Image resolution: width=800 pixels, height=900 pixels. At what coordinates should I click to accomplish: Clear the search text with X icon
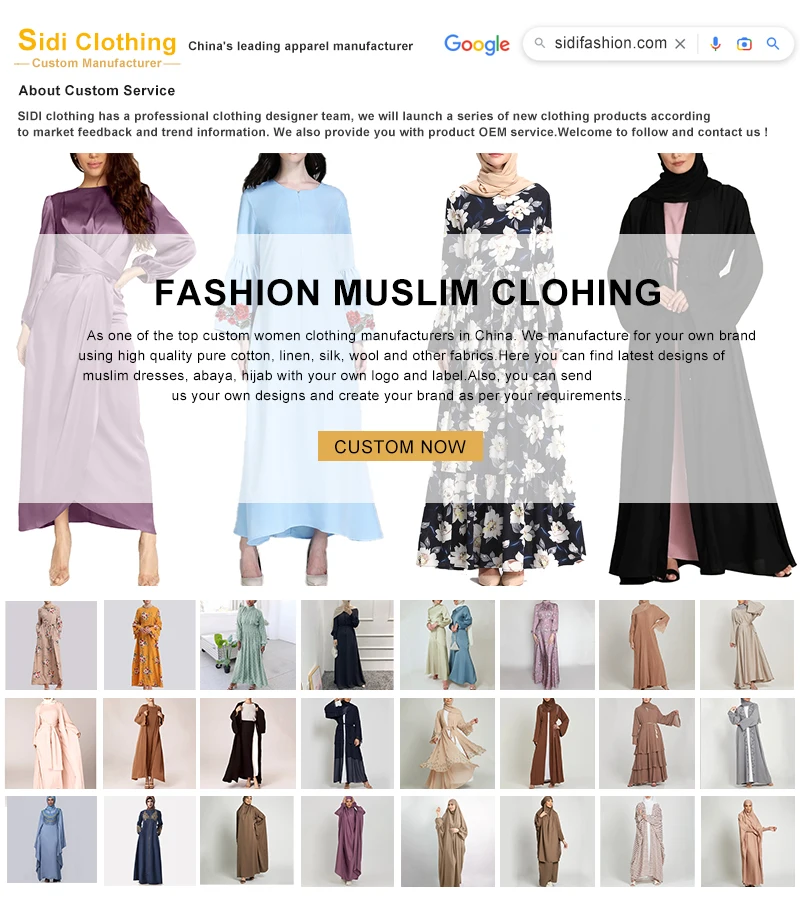(680, 44)
